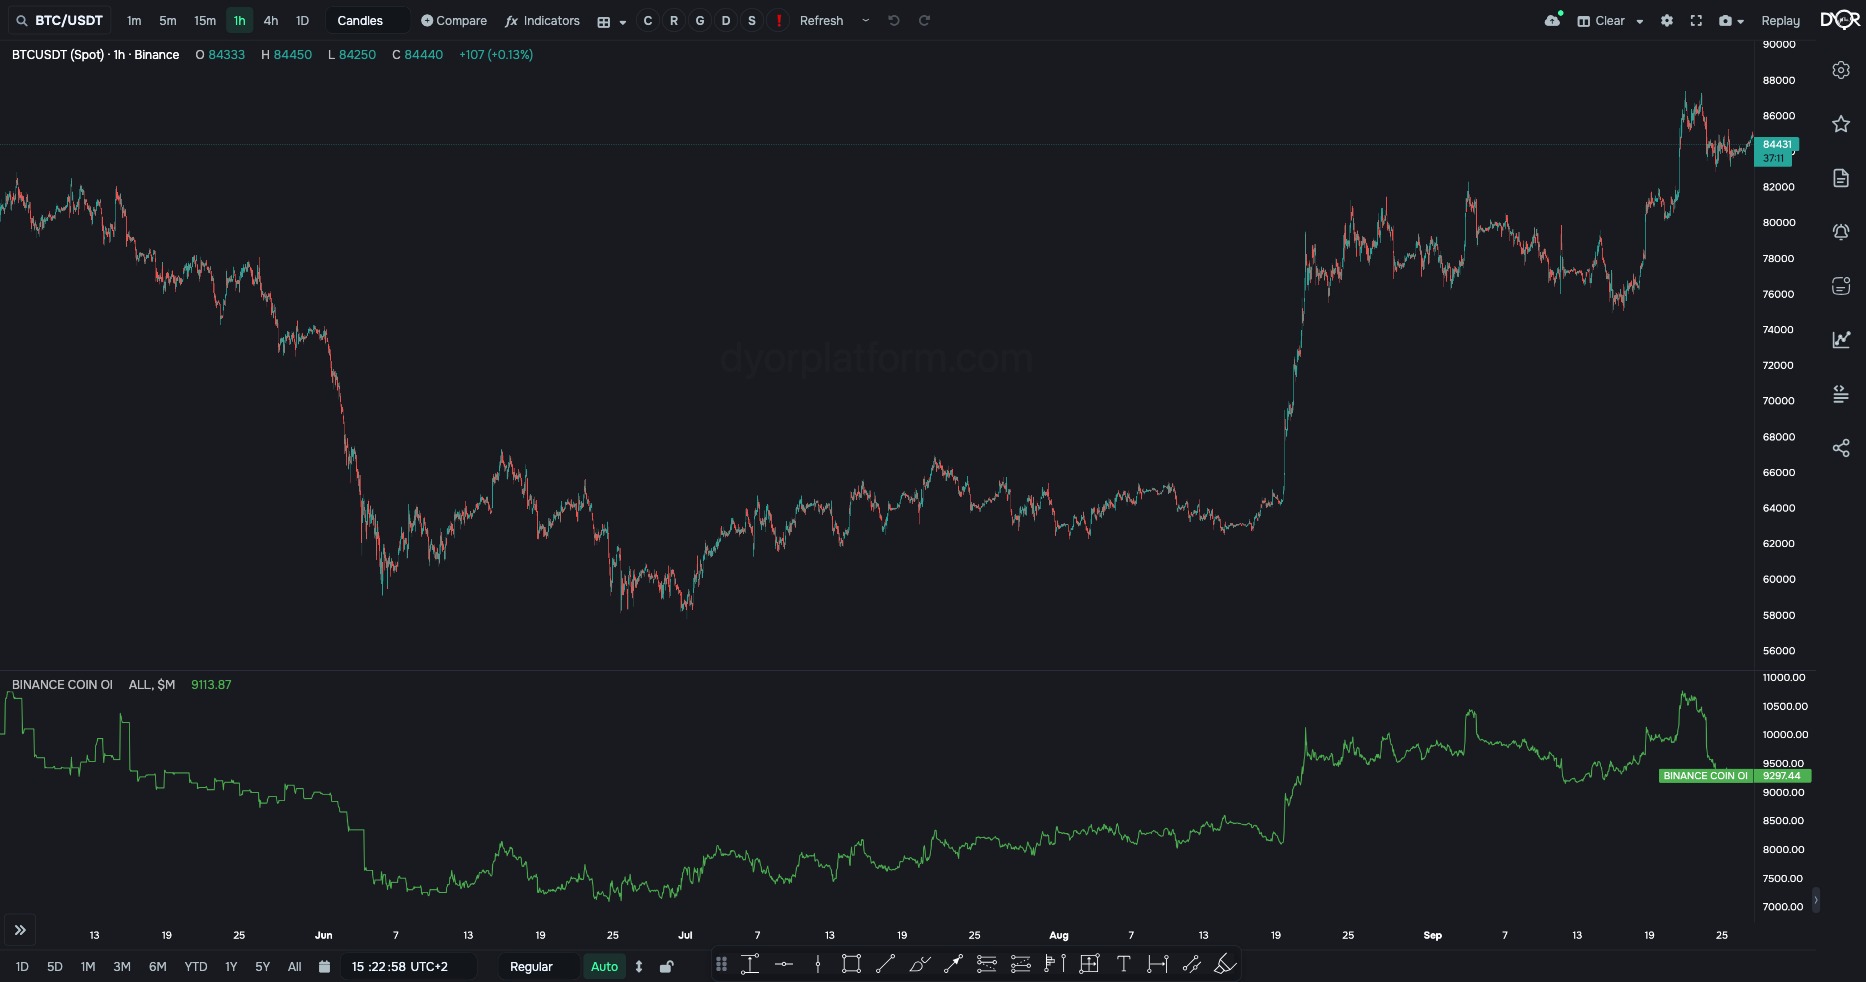Viewport: 1866px width, 982px height.
Task: Open the screenshot camera dropdown
Action: pyautogui.click(x=1731, y=20)
